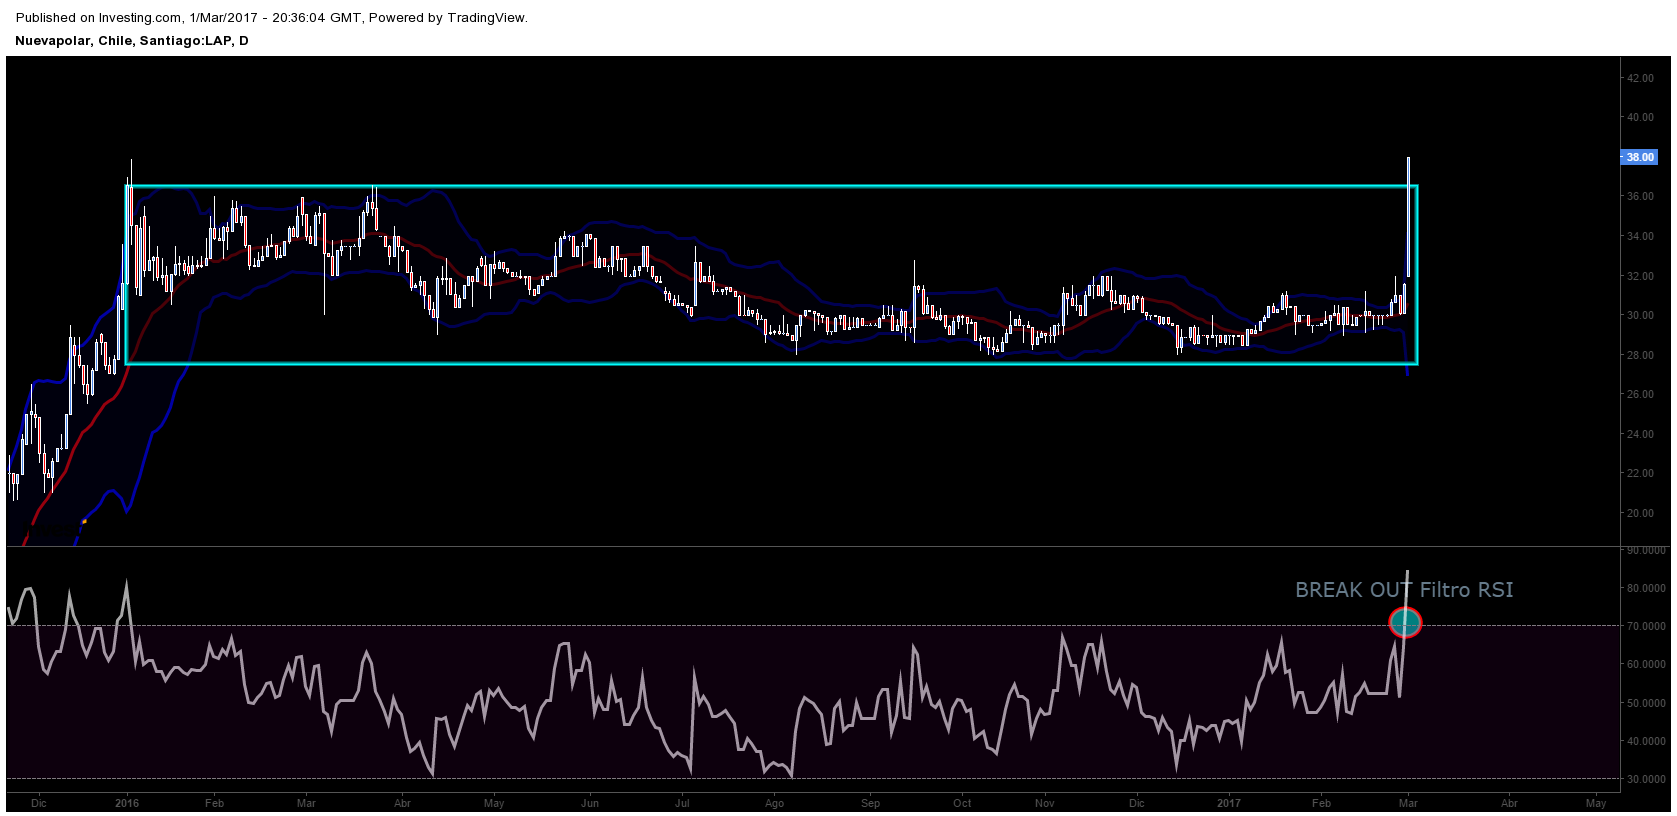The height and width of the screenshot is (816, 1677).
Task: Click the teal breakout circle on the RSI line
Action: click(x=1405, y=623)
